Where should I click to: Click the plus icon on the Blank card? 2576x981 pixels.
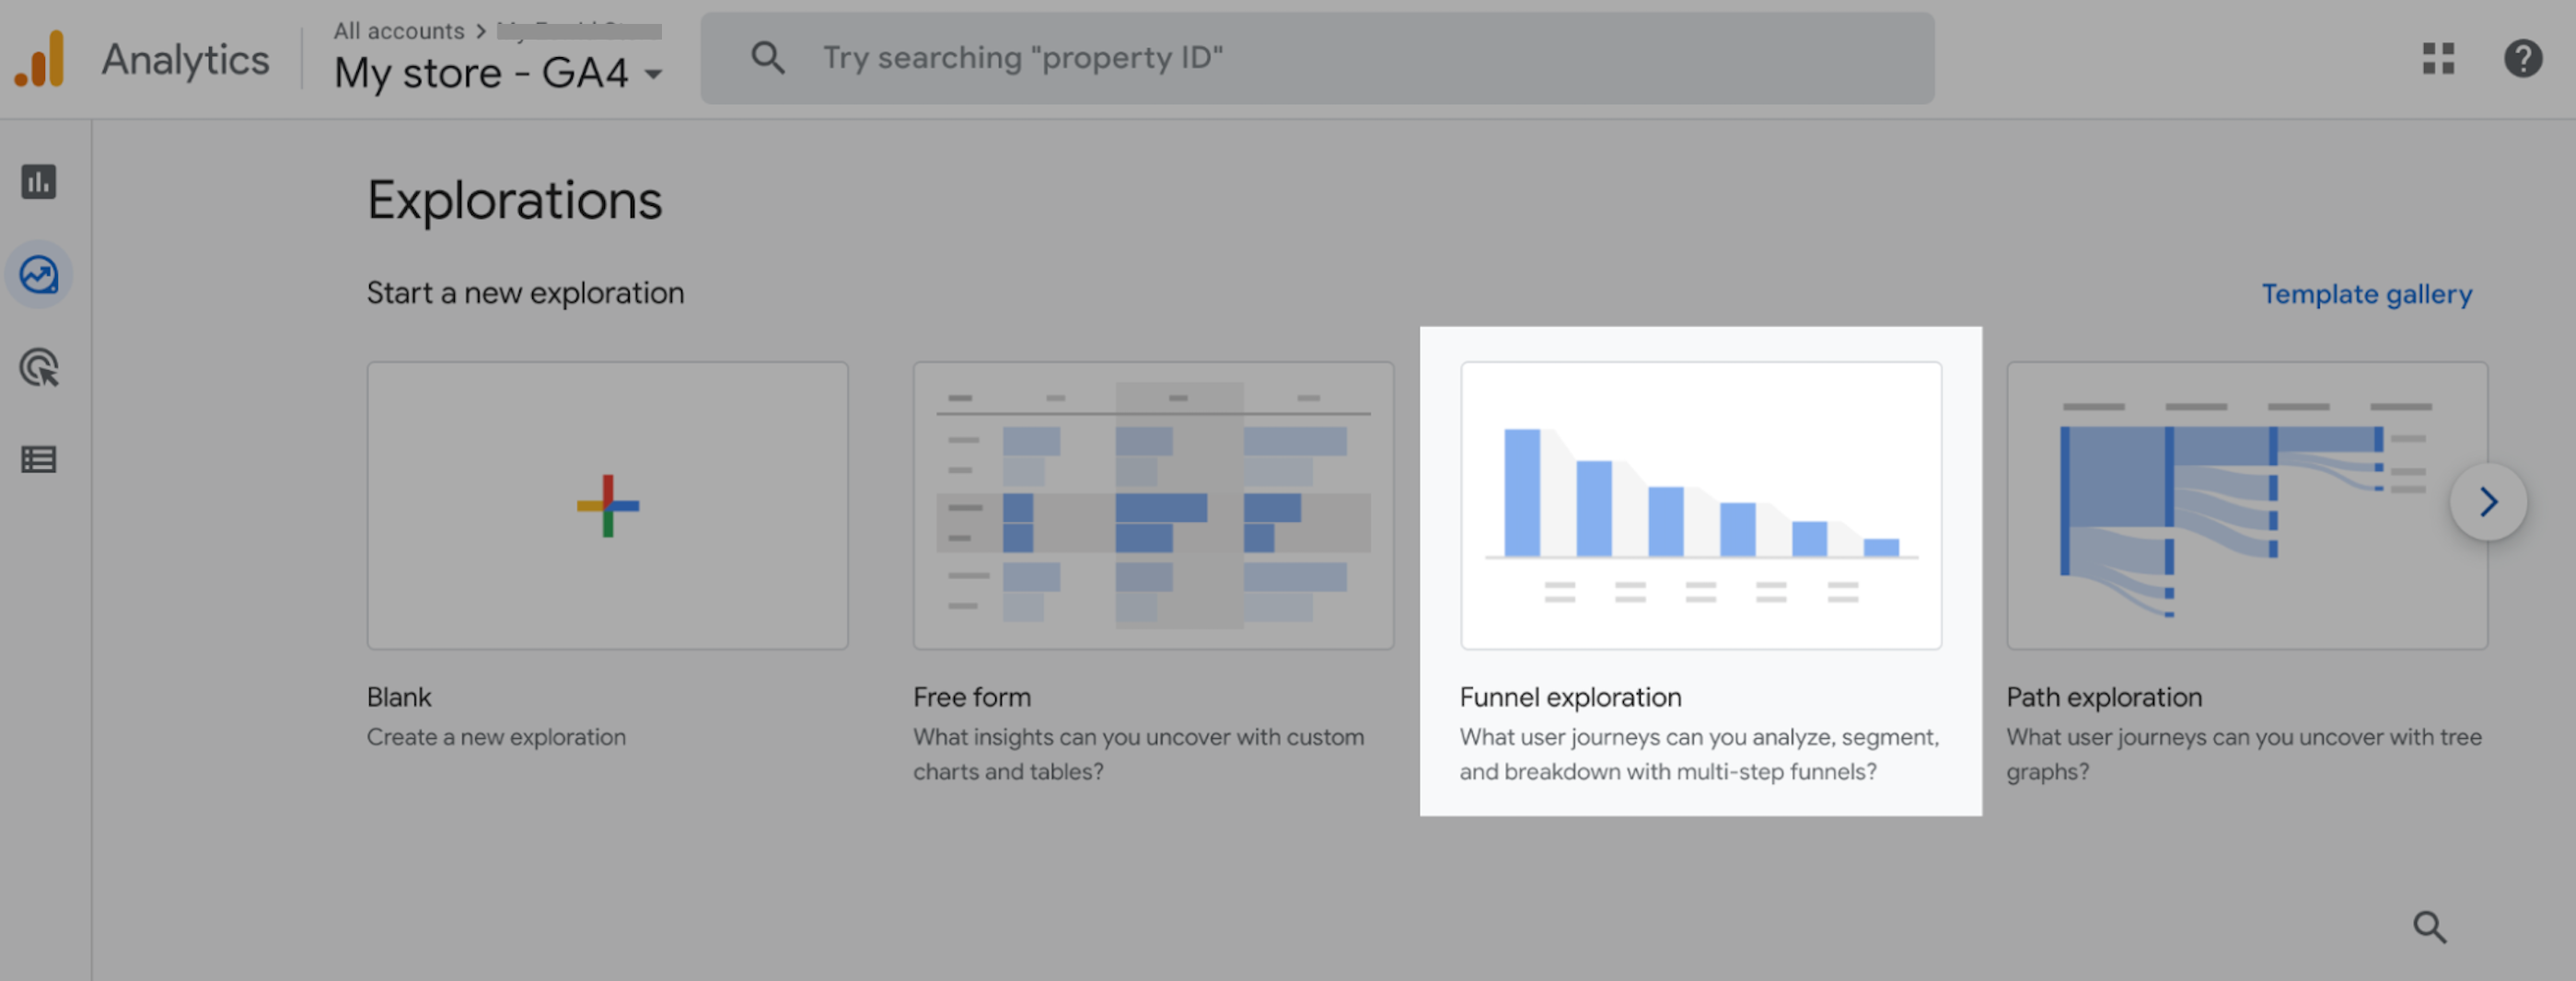606,505
